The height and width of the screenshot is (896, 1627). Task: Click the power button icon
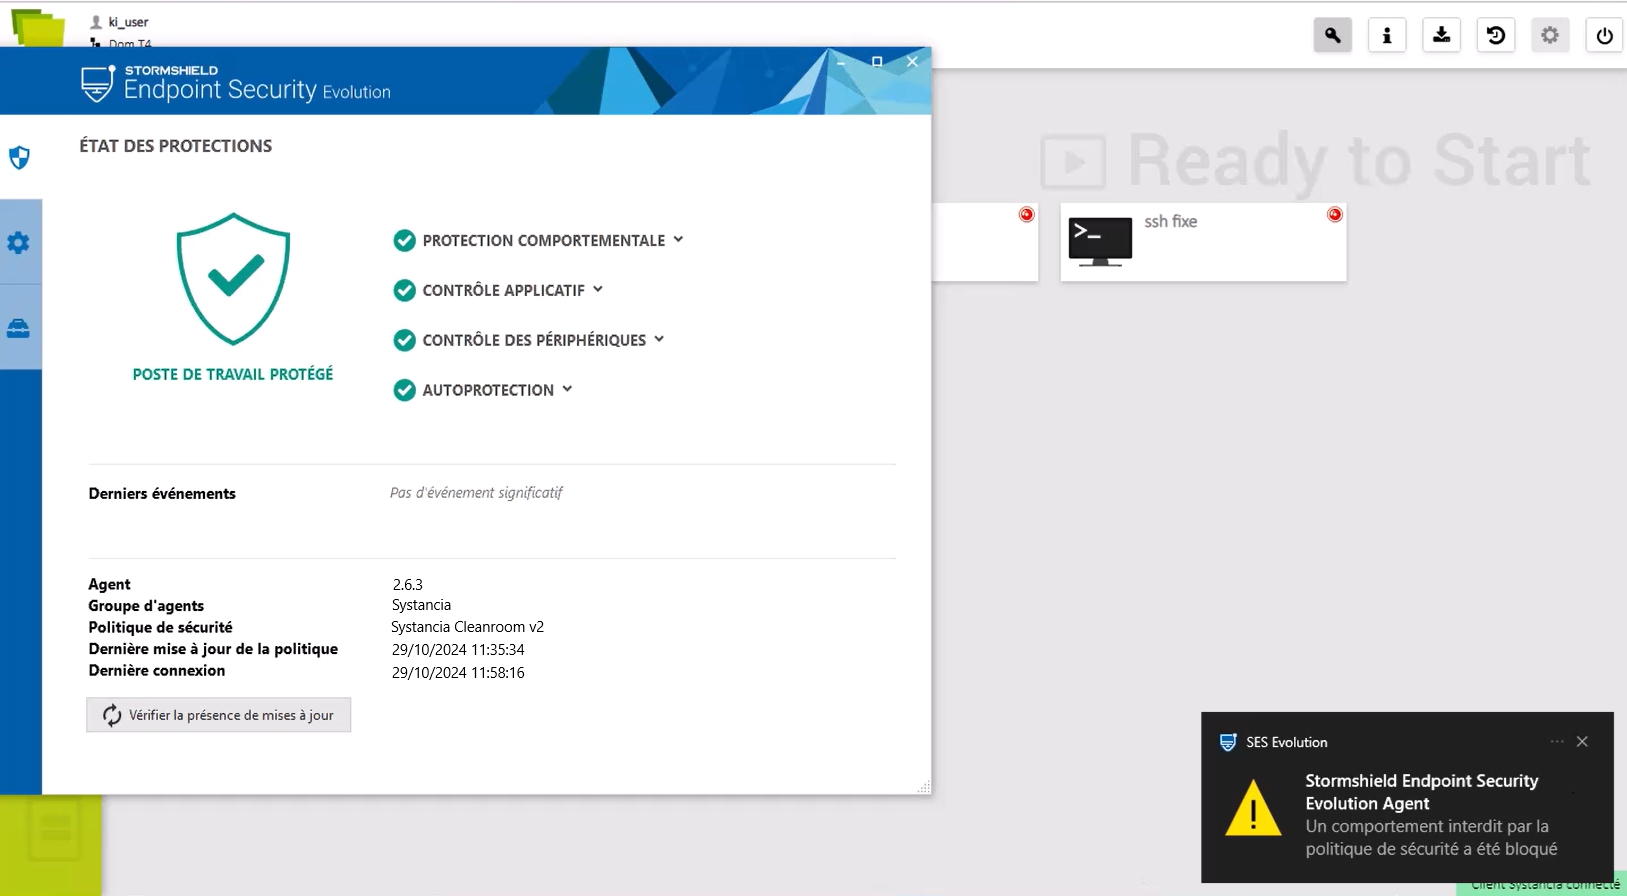[1604, 35]
